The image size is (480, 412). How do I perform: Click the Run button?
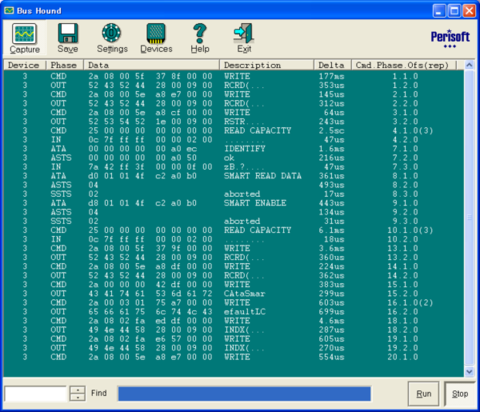(x=423, y=394)
